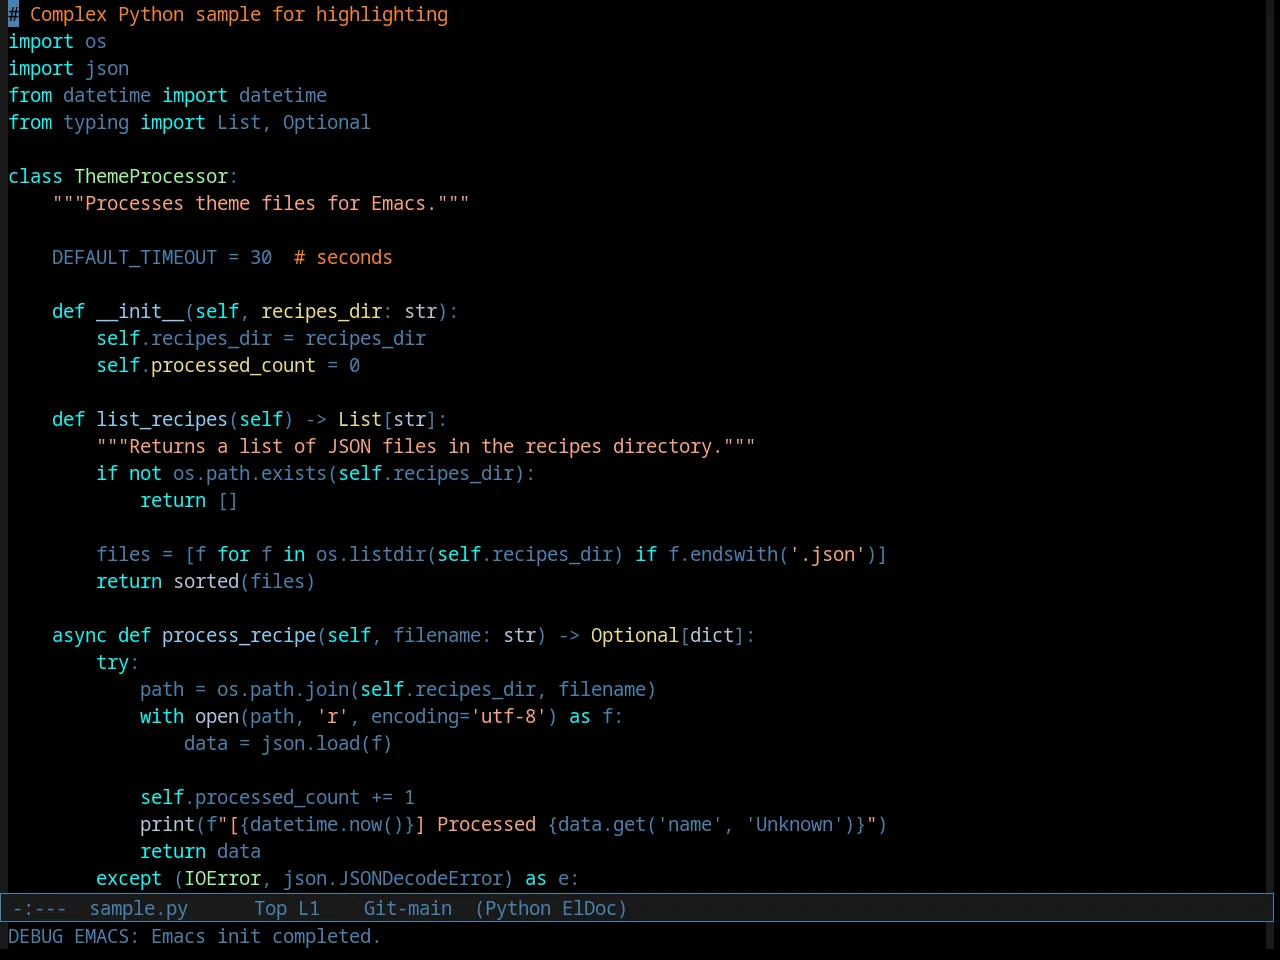
Task: Click 'filename: str' parameter in process_recipe
Action: [464, 635]
